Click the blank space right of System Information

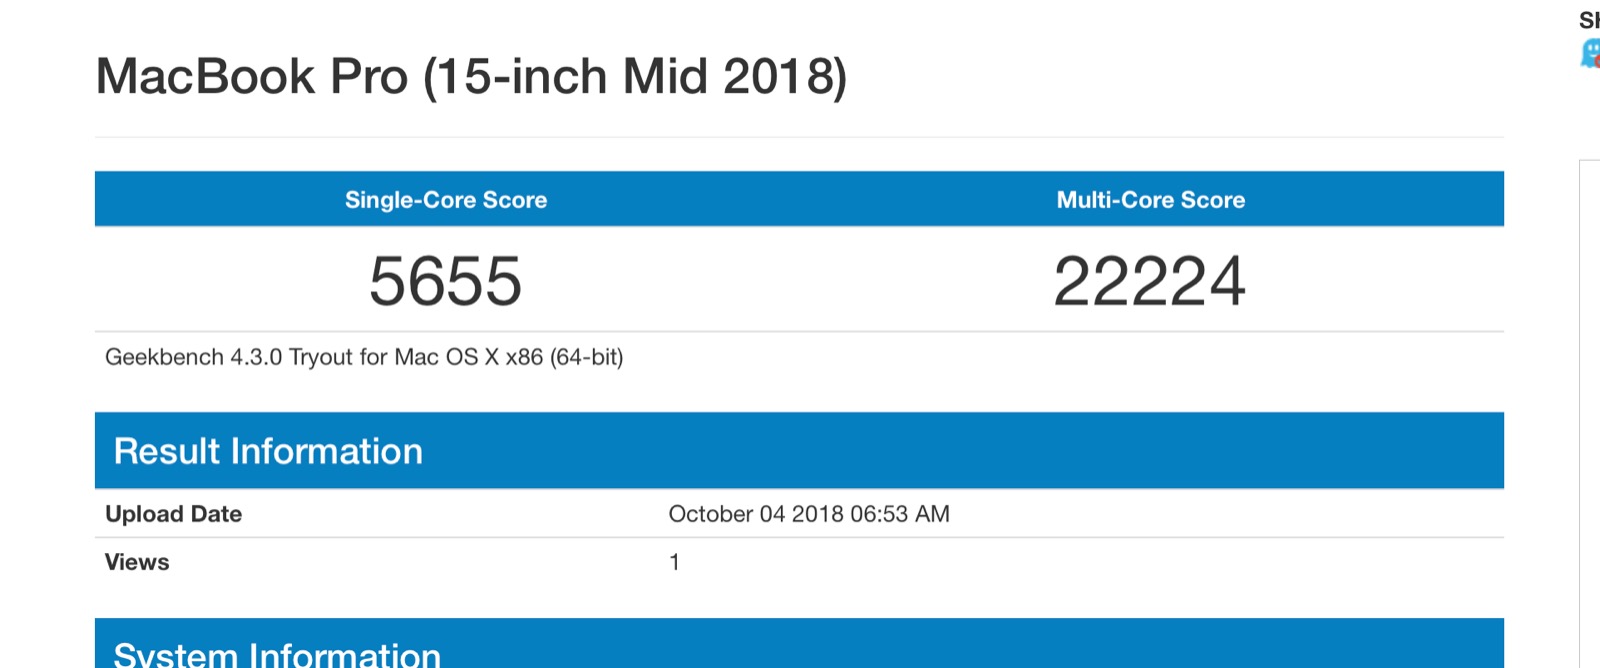pos(970,644)
